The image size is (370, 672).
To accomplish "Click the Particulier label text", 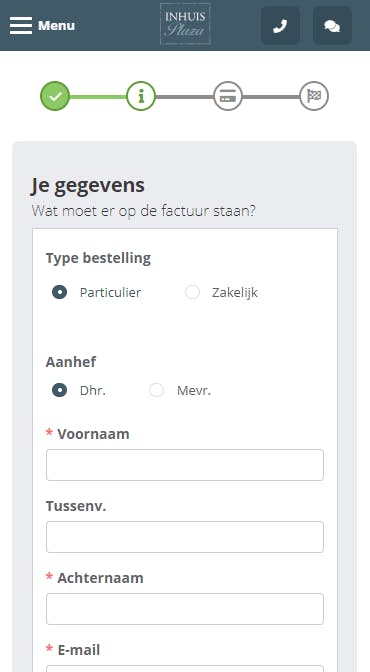I will (x=110, y=293).
